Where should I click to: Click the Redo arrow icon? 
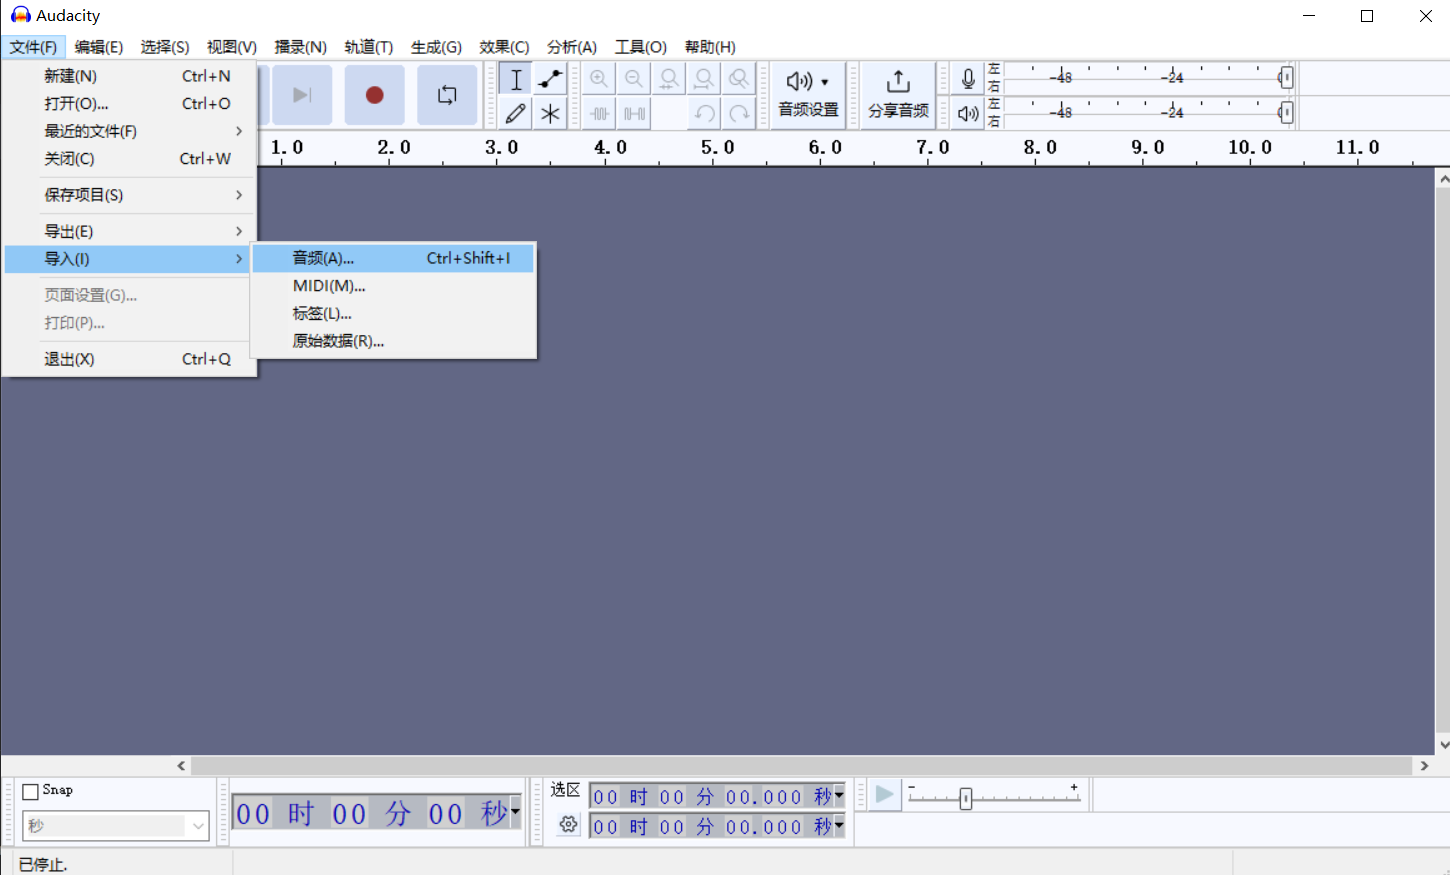(x=739, y=113)
